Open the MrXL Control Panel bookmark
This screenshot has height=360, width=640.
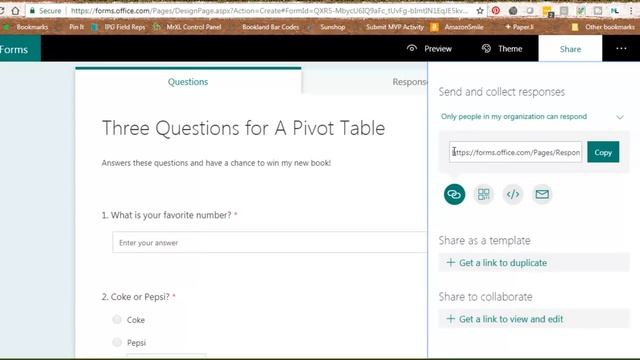click(187, 27)
